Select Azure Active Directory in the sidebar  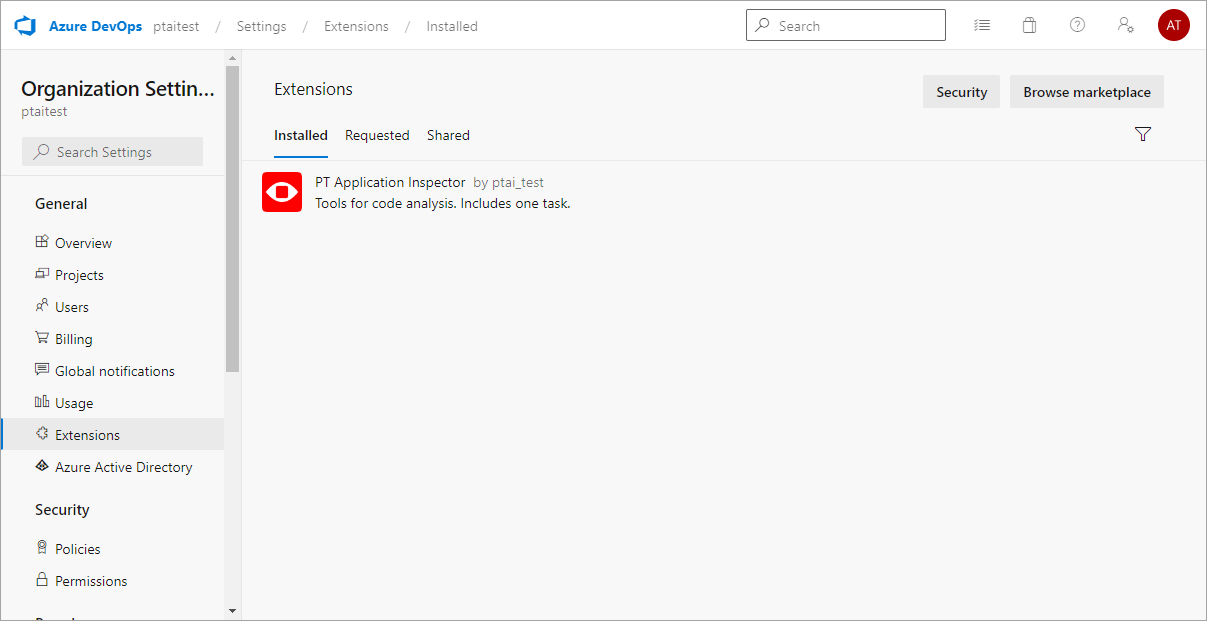[x=123, y=466]
